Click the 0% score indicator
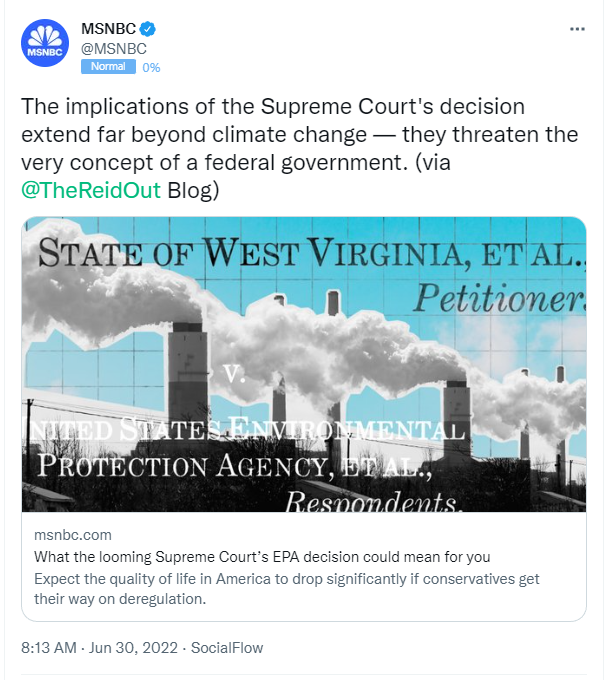This screenshot has height=680, width=608. [151, 68]
